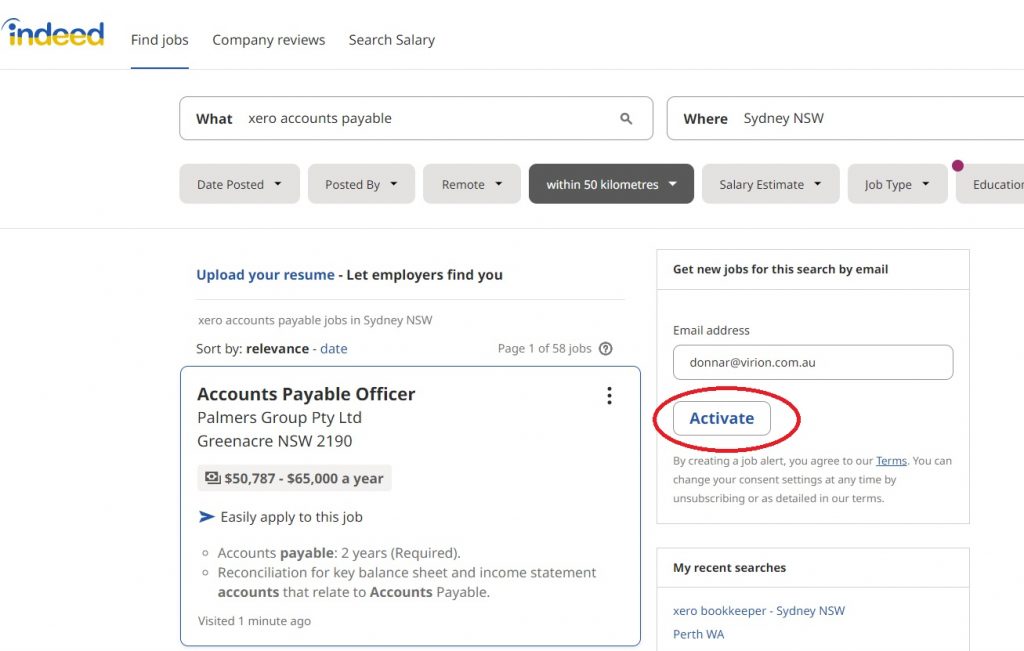
Task: Click the Visited 1 minute ago text
Action: [254, 621]
